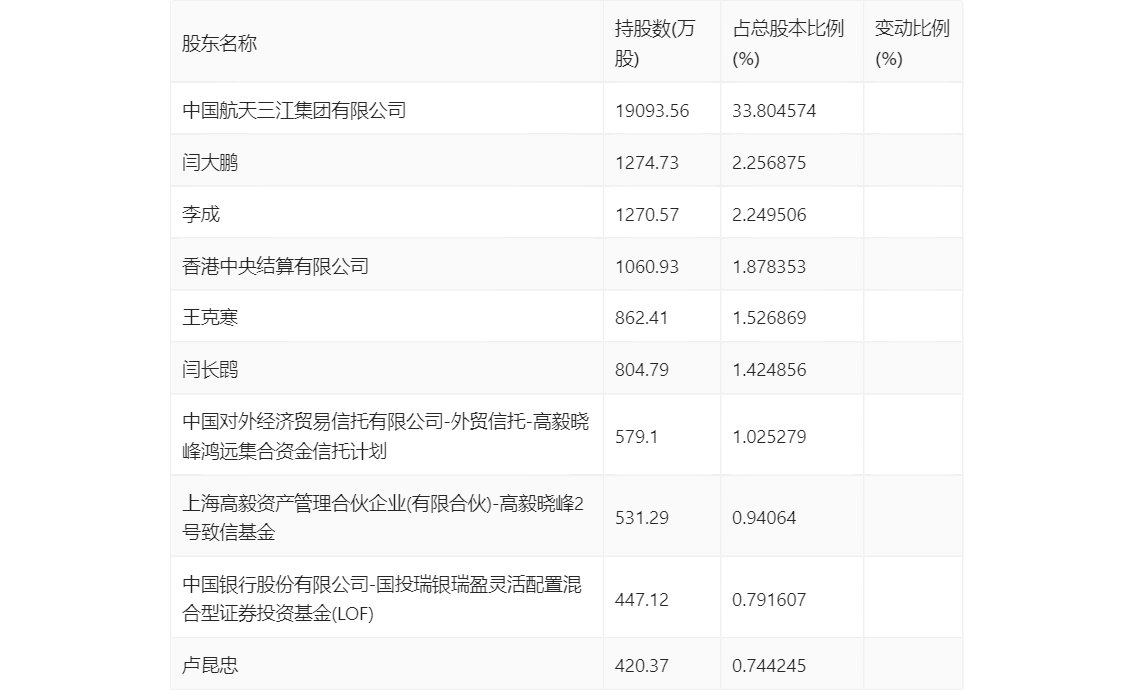This screenshot has height=690, width=1134.
Task: Click shareholder name 闫长鹍
Action: (x=210, y=370)
